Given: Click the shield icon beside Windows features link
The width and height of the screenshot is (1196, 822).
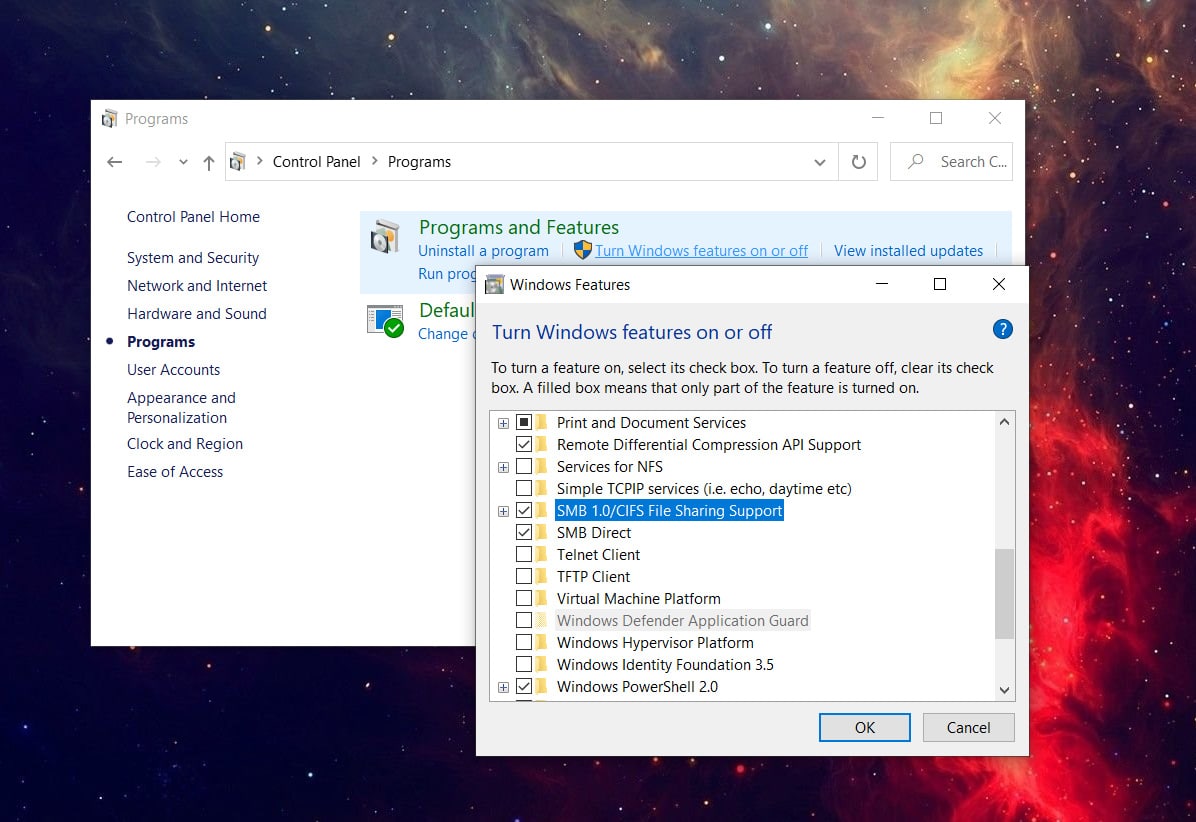Looking at the screenshot, I should [583, 250].
